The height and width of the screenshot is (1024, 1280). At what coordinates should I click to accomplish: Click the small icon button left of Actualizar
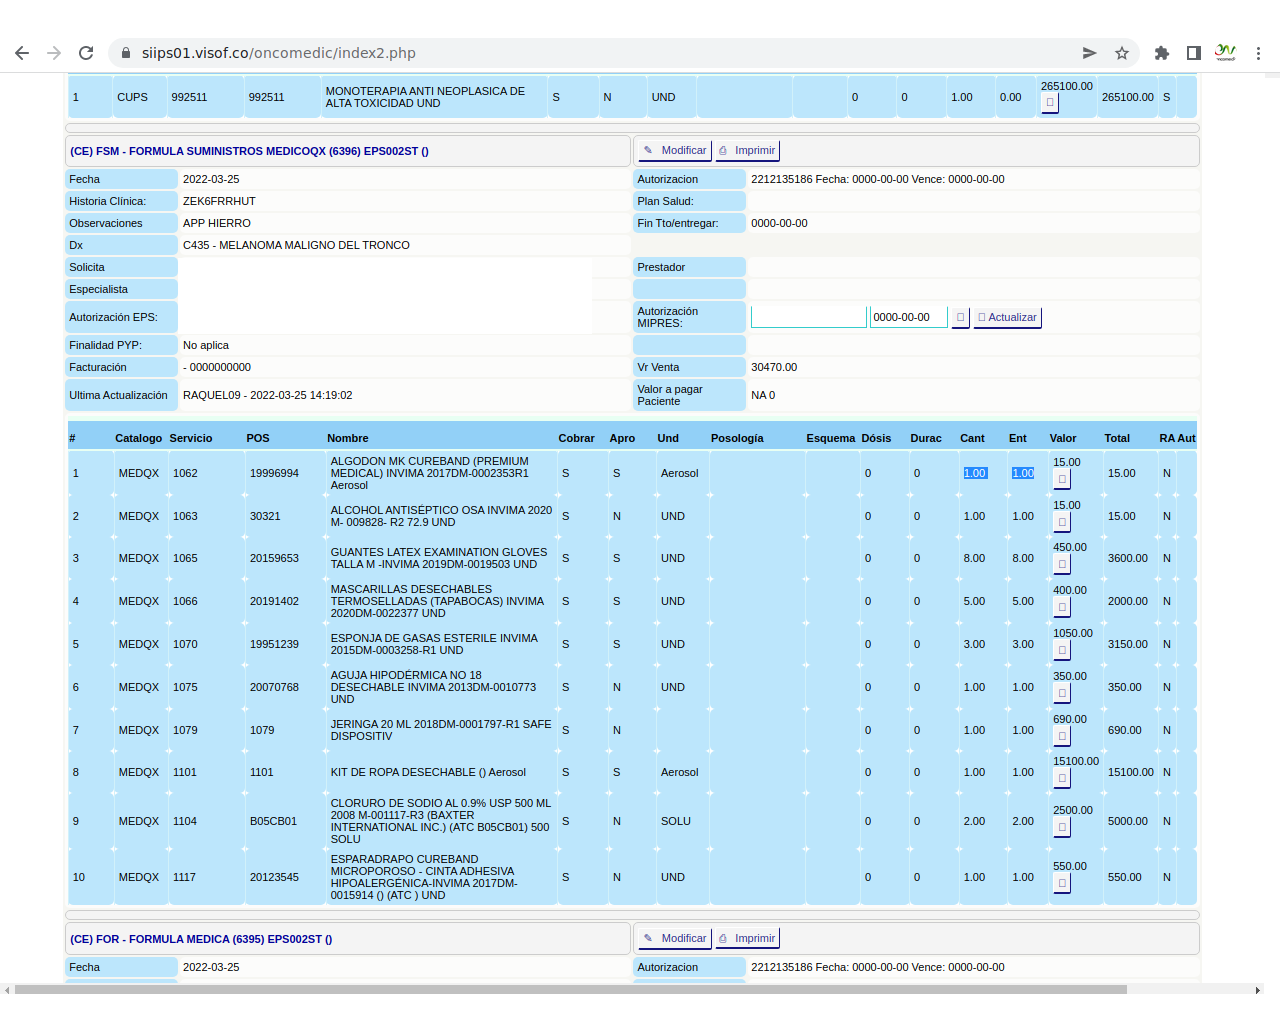point(960,318)
